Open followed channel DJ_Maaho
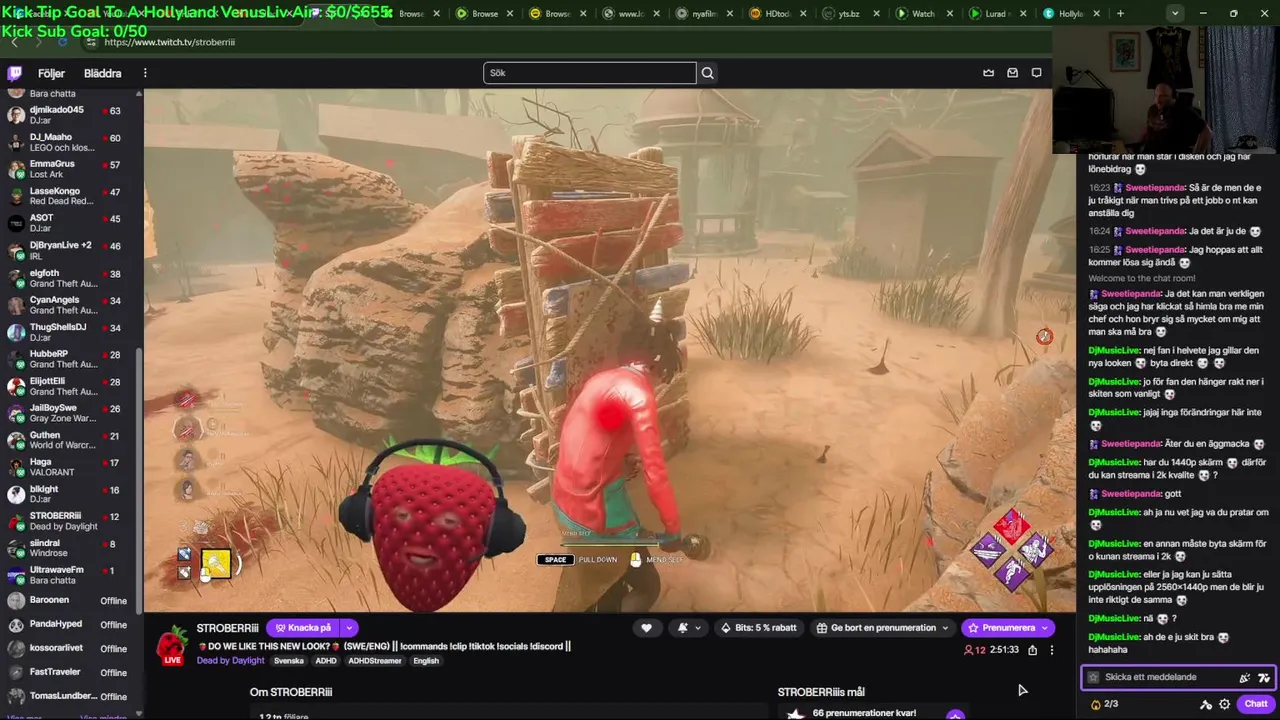 point(70,142)
